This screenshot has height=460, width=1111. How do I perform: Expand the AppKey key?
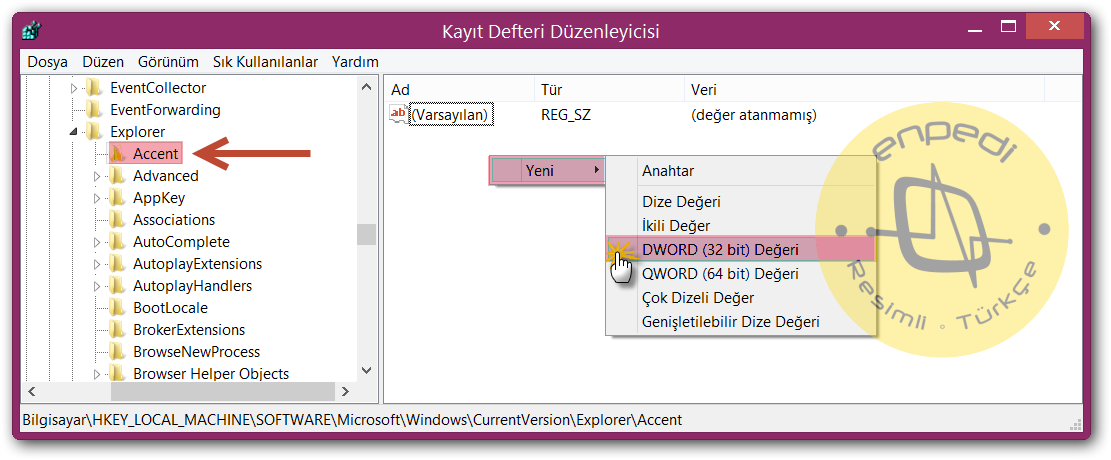point(97,198)
